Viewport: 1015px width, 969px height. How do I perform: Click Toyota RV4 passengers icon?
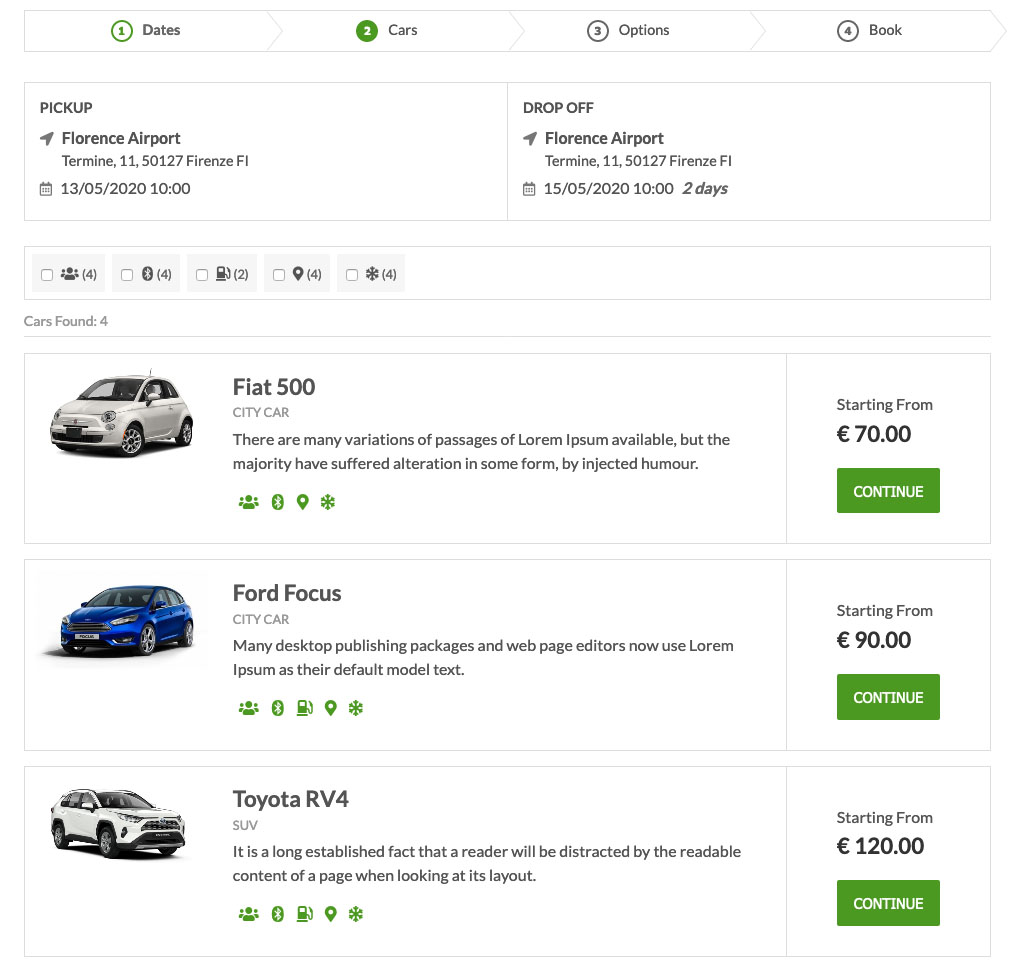(x=249, y=914)
